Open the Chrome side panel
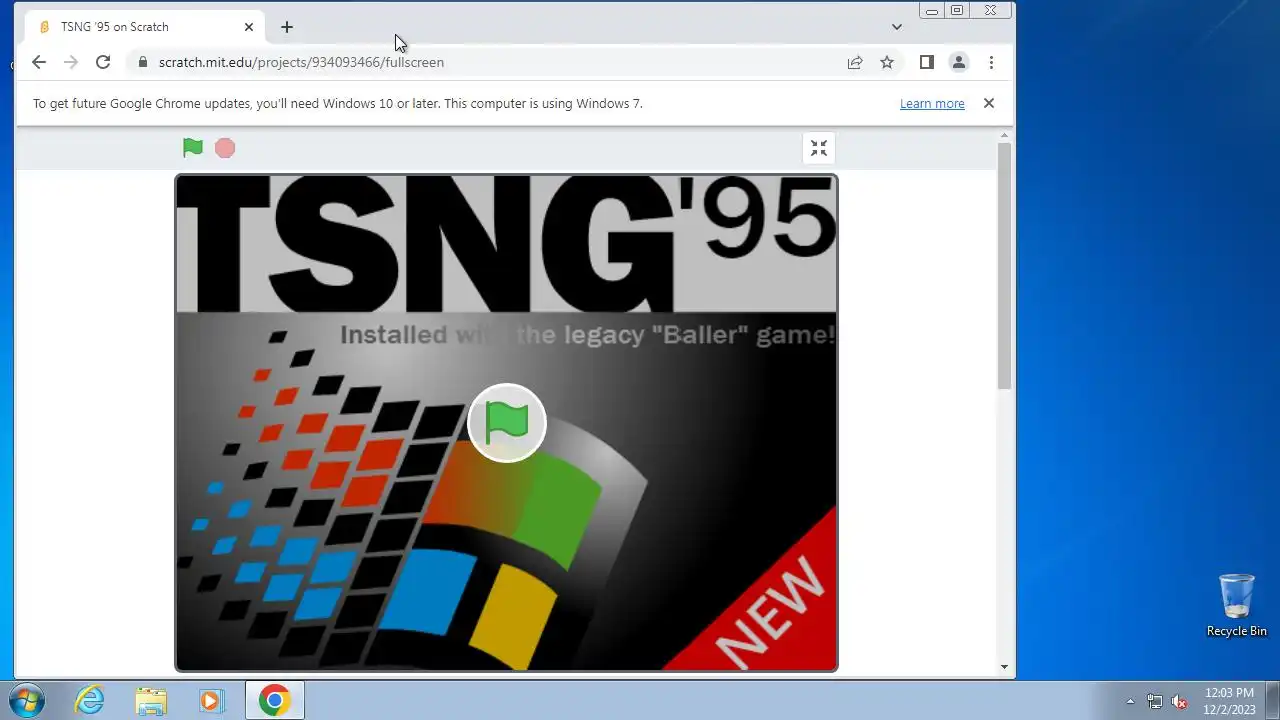Screen dimensions: 1280x720 click(x=926, y=62)
